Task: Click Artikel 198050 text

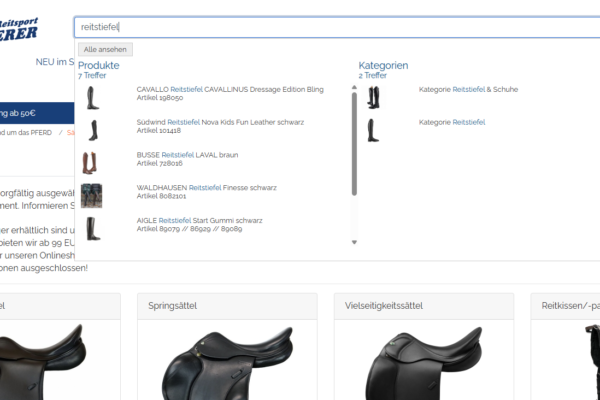Action: [160, 98]
